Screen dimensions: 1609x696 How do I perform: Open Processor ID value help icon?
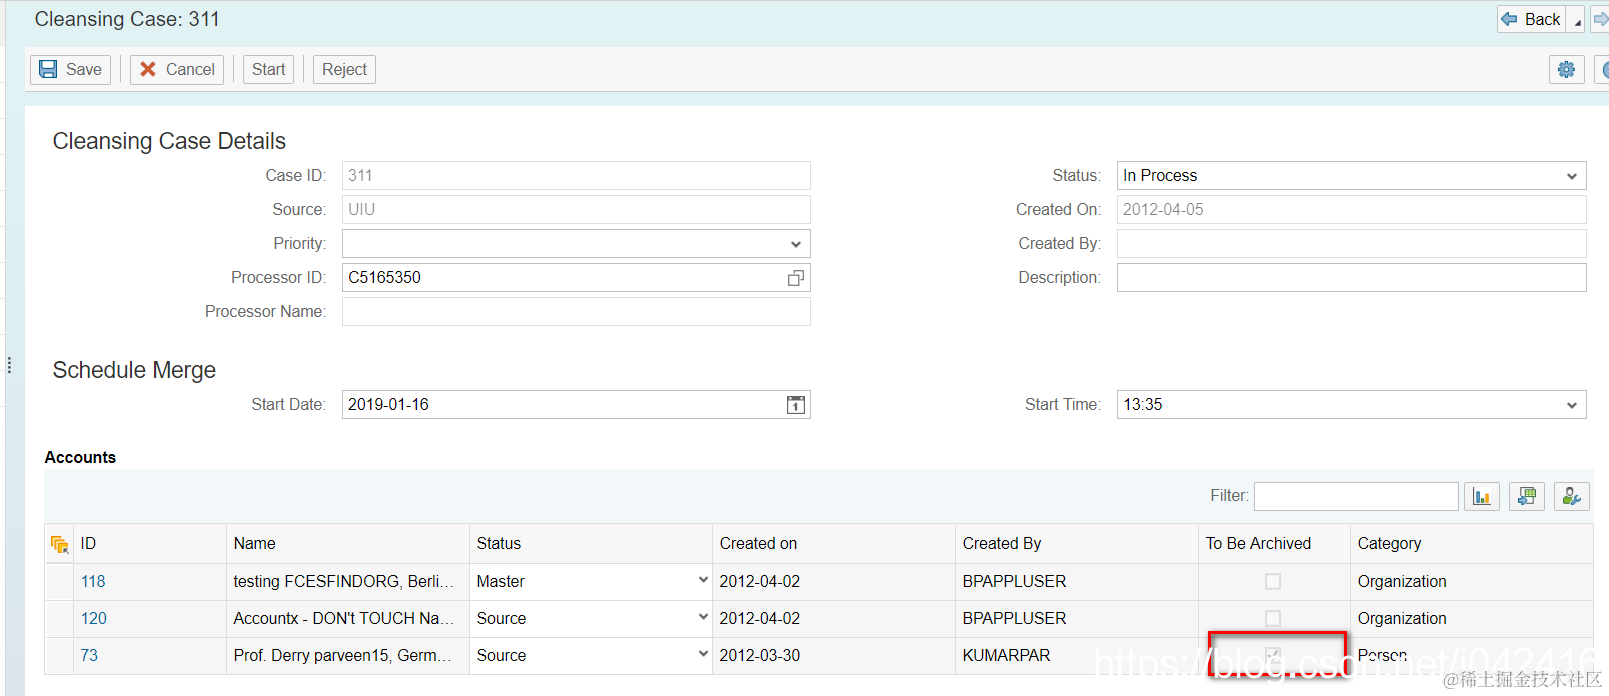(796, 278)
